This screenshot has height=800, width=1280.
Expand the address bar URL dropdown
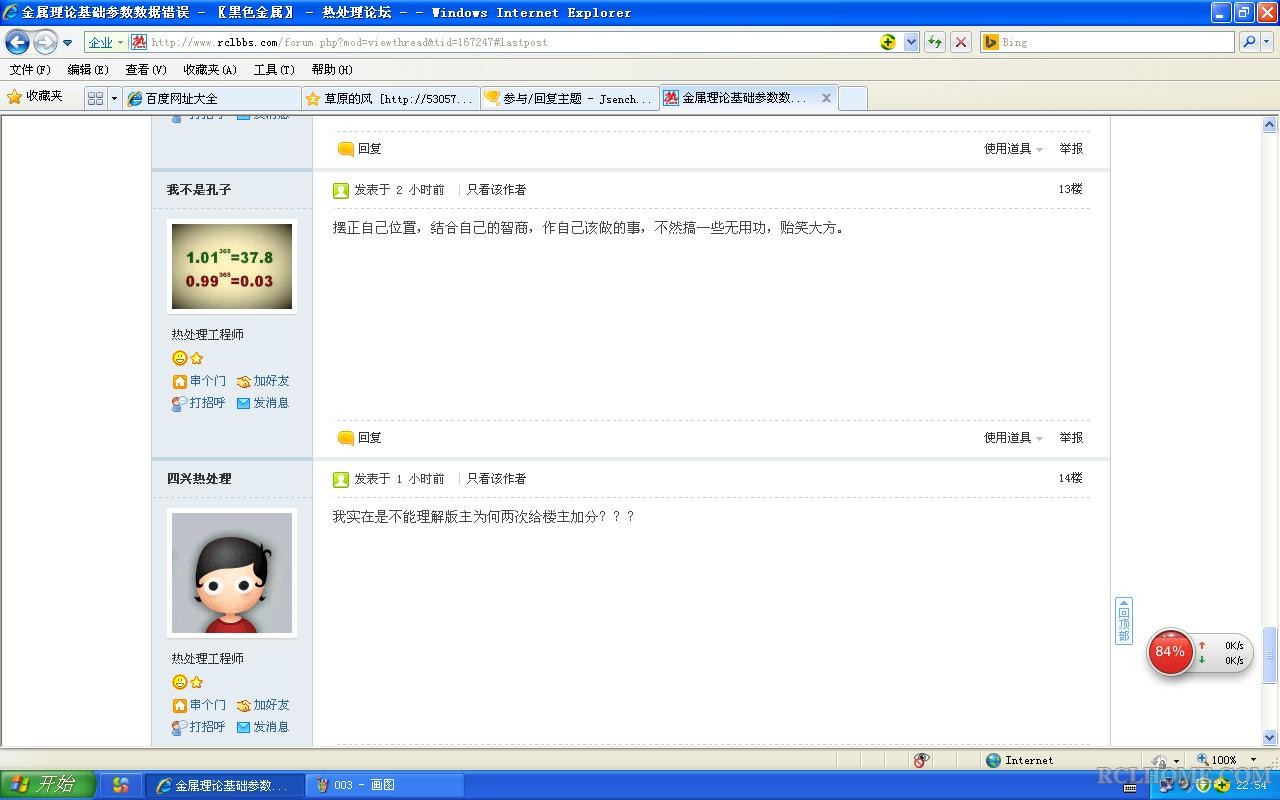pos(911,42)
